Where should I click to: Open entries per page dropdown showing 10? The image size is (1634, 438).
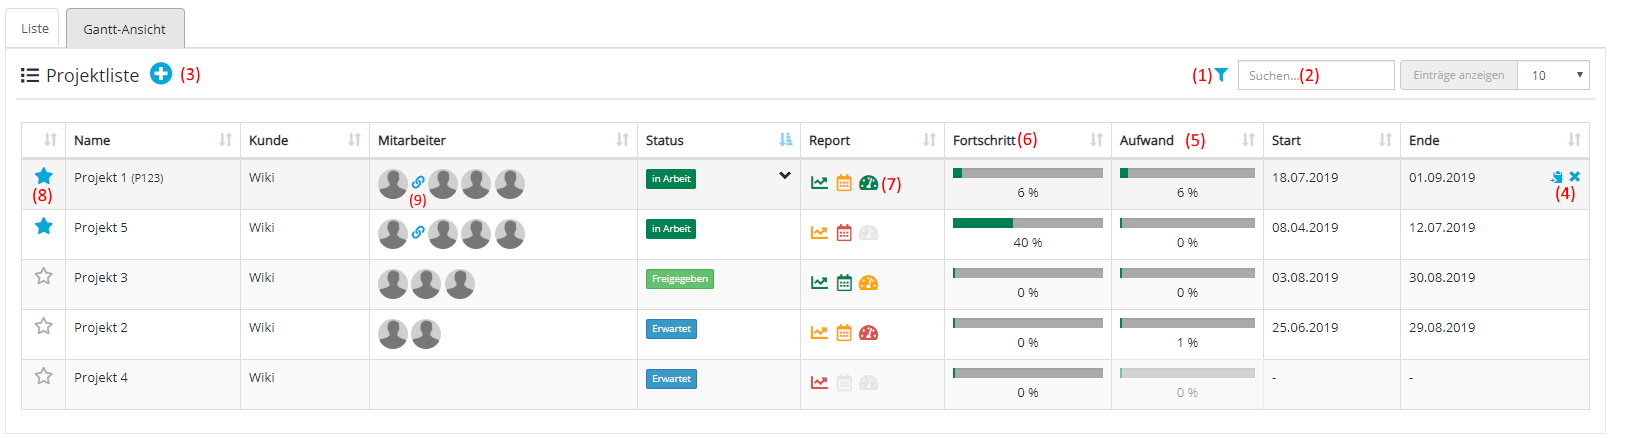point(1552,75)
